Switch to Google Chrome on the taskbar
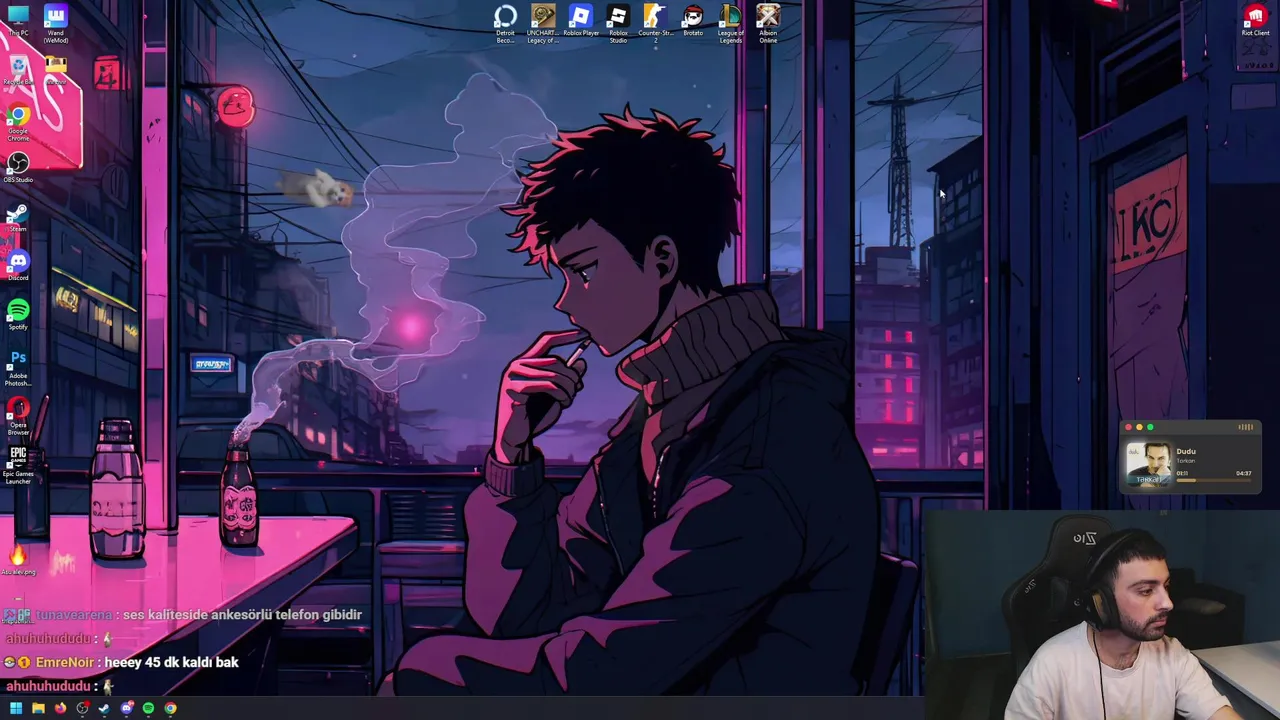The width and height of the screenshot is (1280, 720). point(170,708)
